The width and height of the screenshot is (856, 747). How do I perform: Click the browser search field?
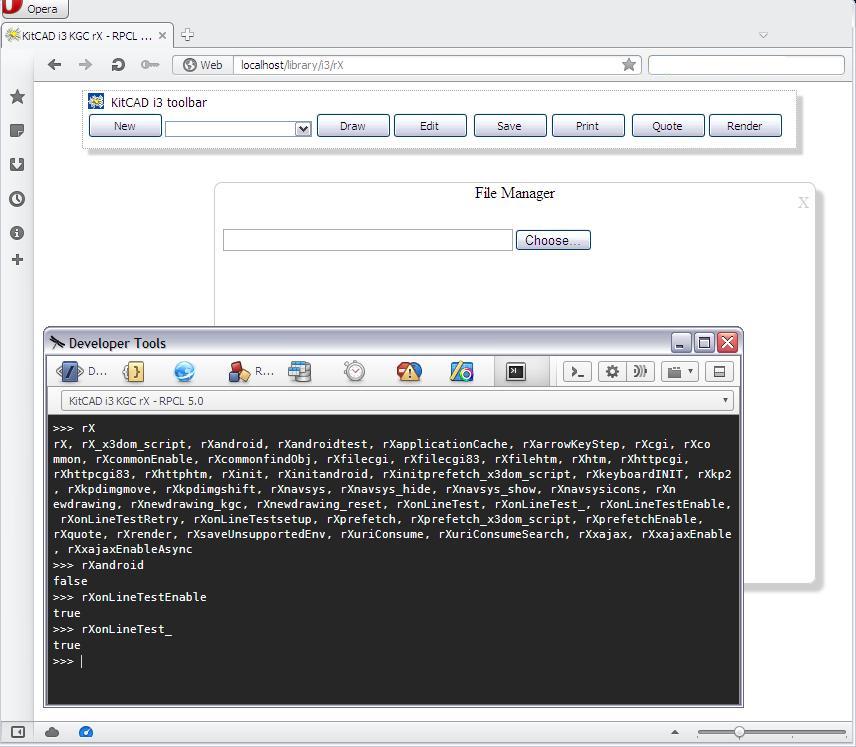(x=746, y=65)
